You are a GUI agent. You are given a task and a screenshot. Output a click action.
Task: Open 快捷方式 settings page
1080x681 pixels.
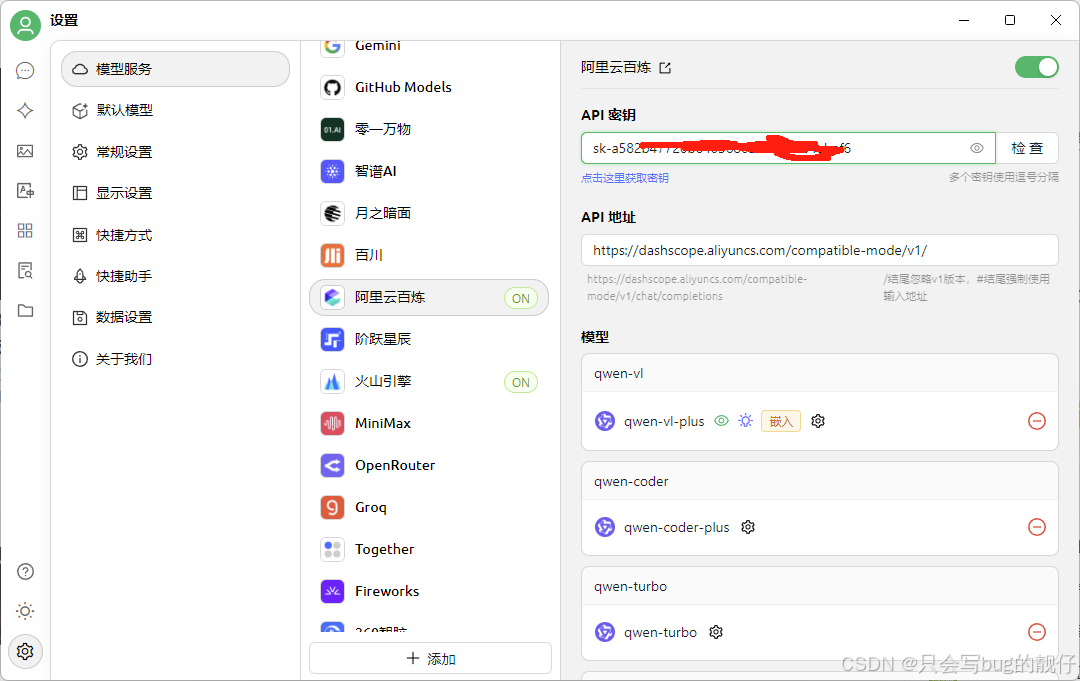176,235
